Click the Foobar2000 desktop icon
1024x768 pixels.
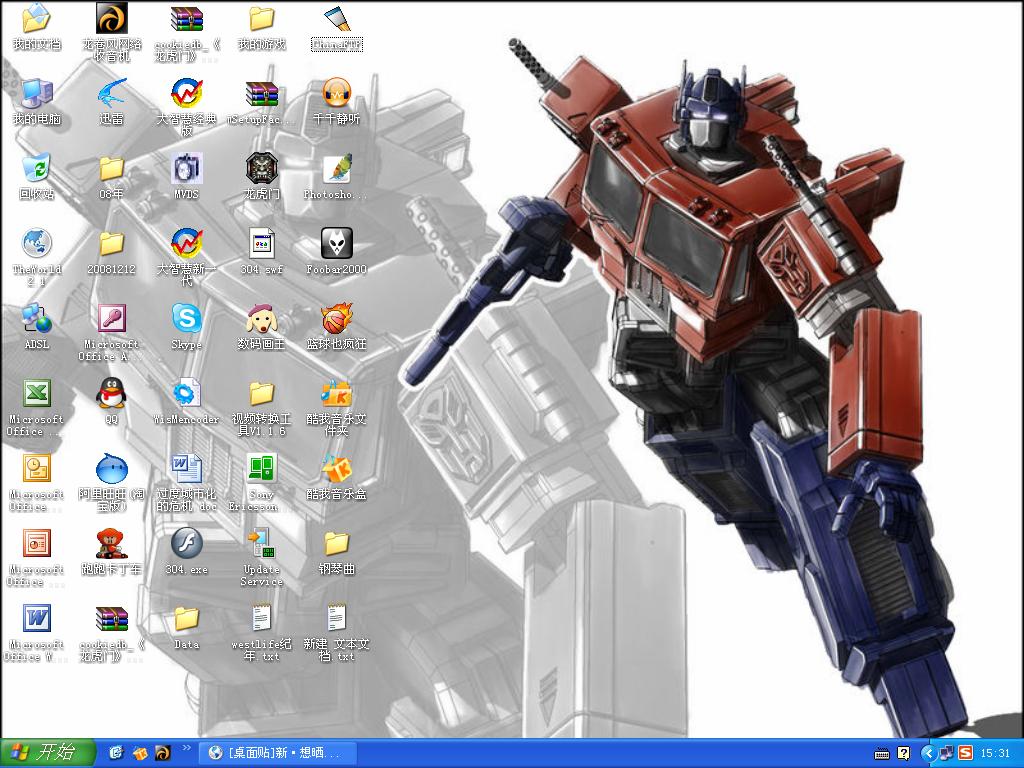point(337,244)
